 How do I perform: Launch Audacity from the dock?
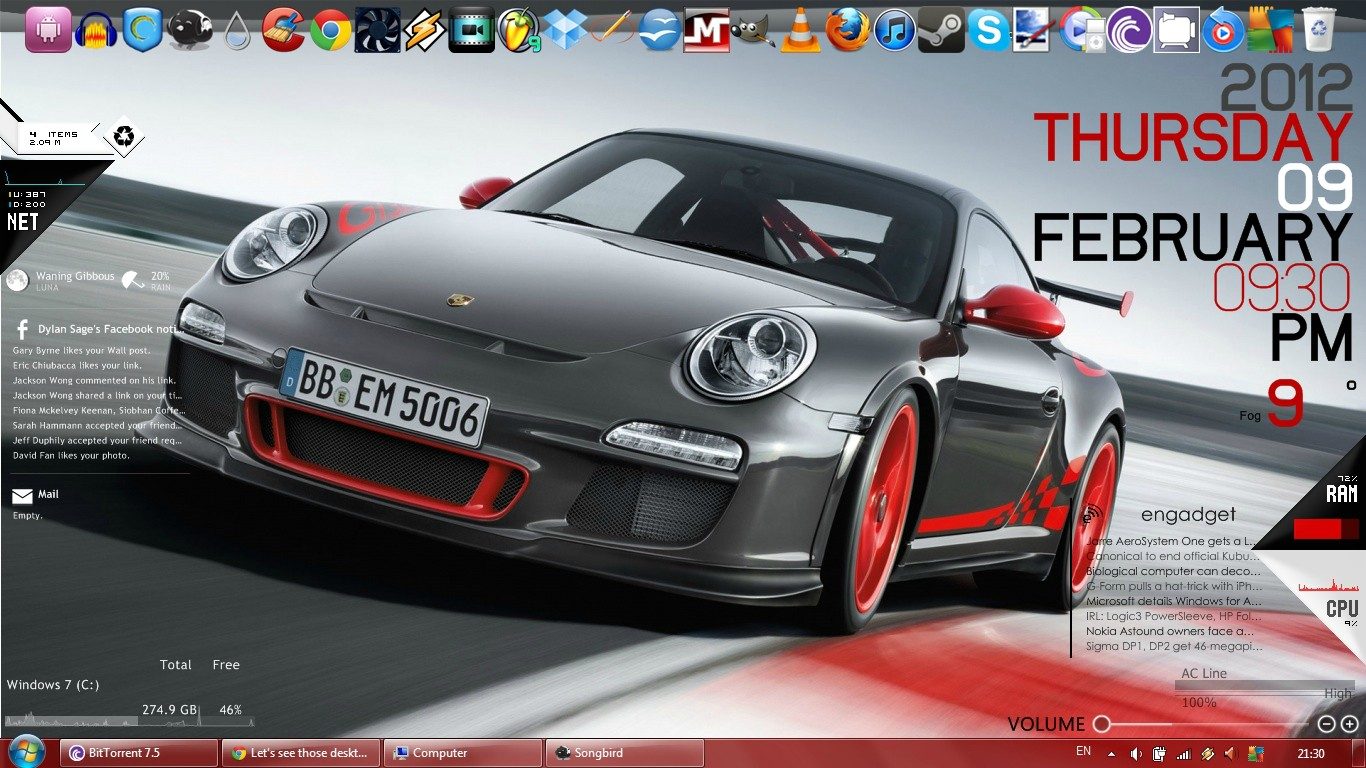point(96,30)
